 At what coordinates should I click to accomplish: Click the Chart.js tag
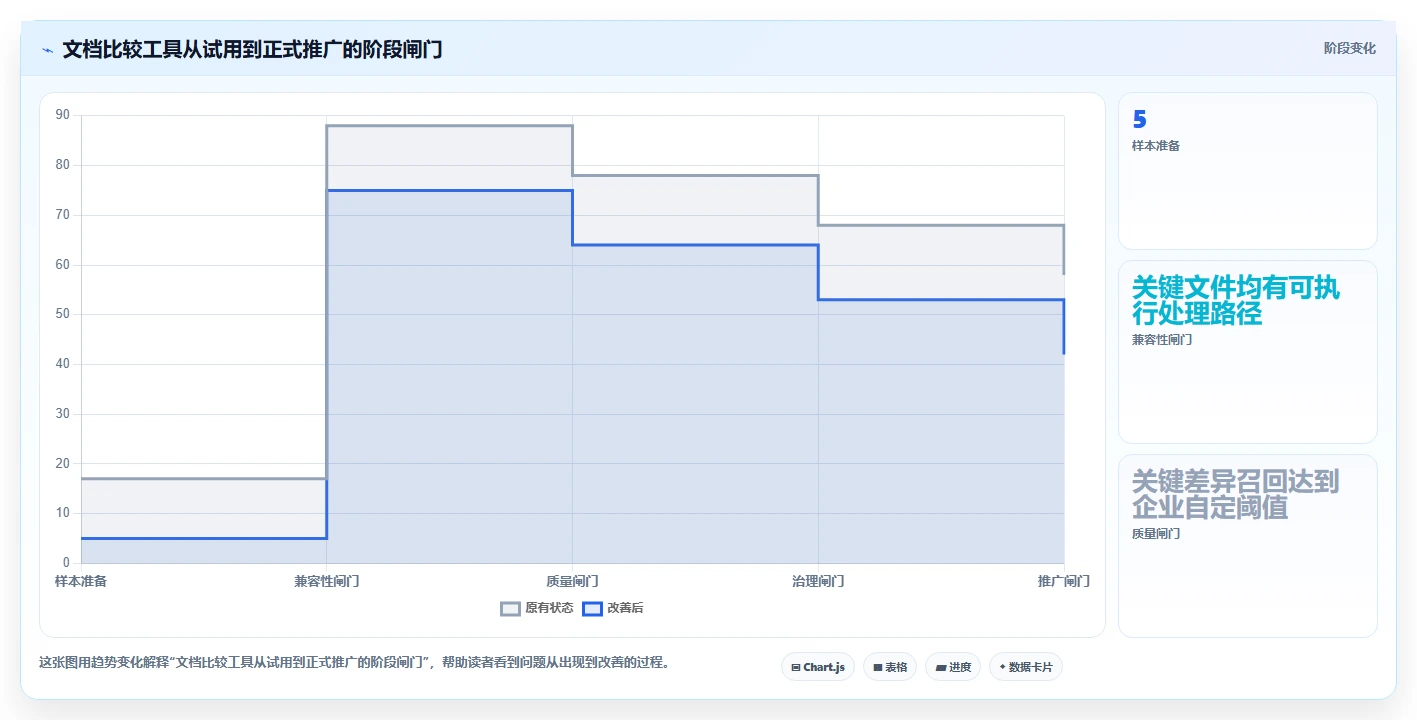click(818, 667)
